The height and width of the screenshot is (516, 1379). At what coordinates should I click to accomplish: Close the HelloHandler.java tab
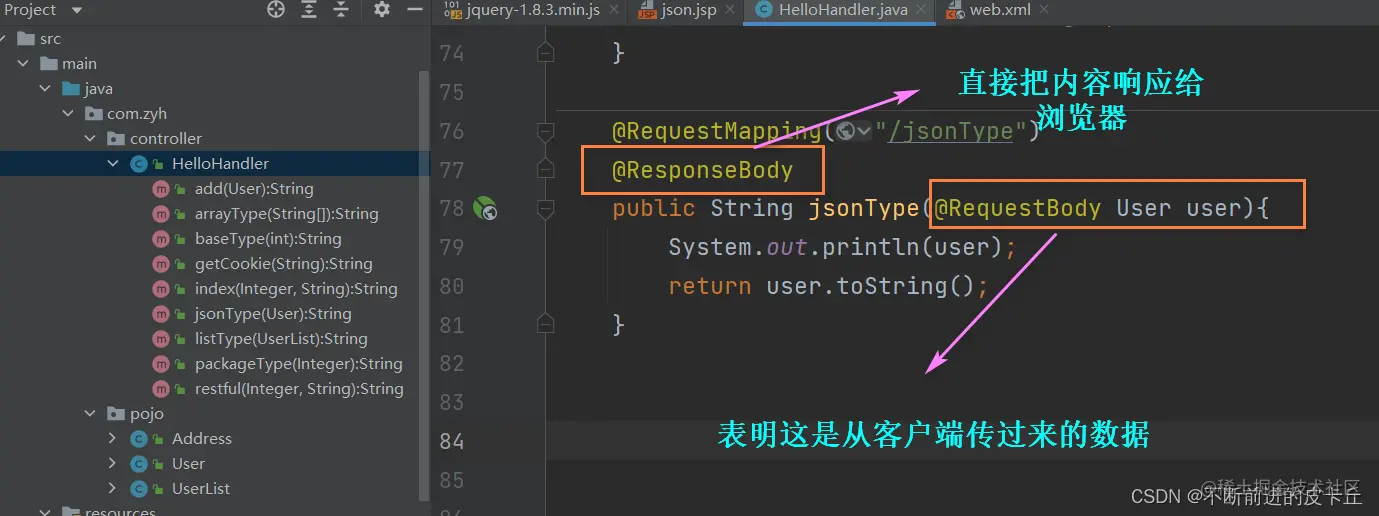tap(921, 10)
